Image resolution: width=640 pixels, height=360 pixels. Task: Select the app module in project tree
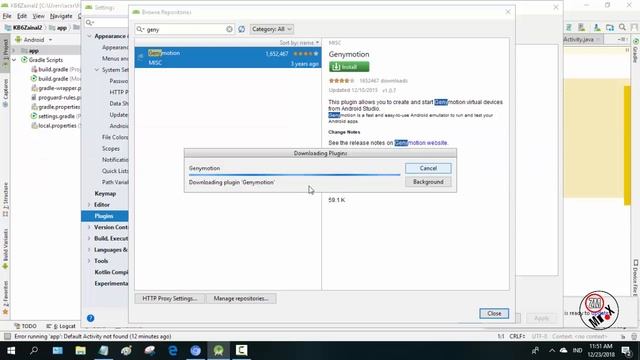click(x=34, y=51)
